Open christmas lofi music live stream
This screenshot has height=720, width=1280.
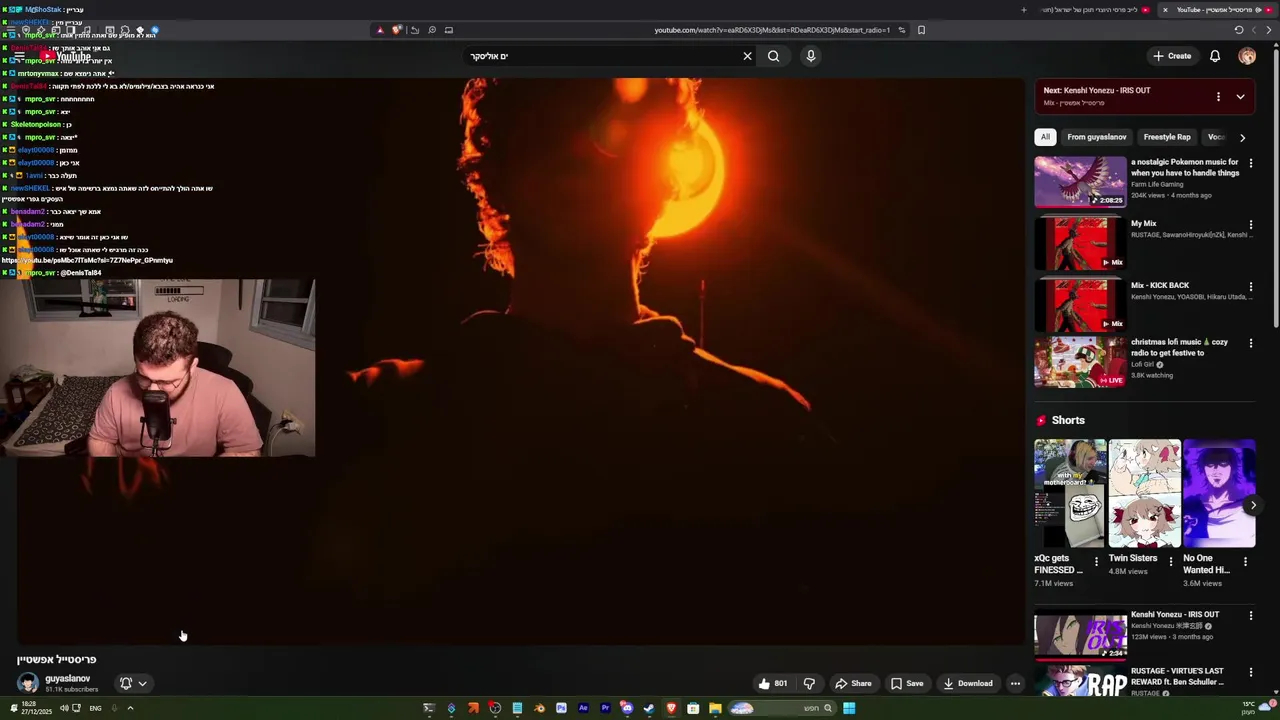1080,362
